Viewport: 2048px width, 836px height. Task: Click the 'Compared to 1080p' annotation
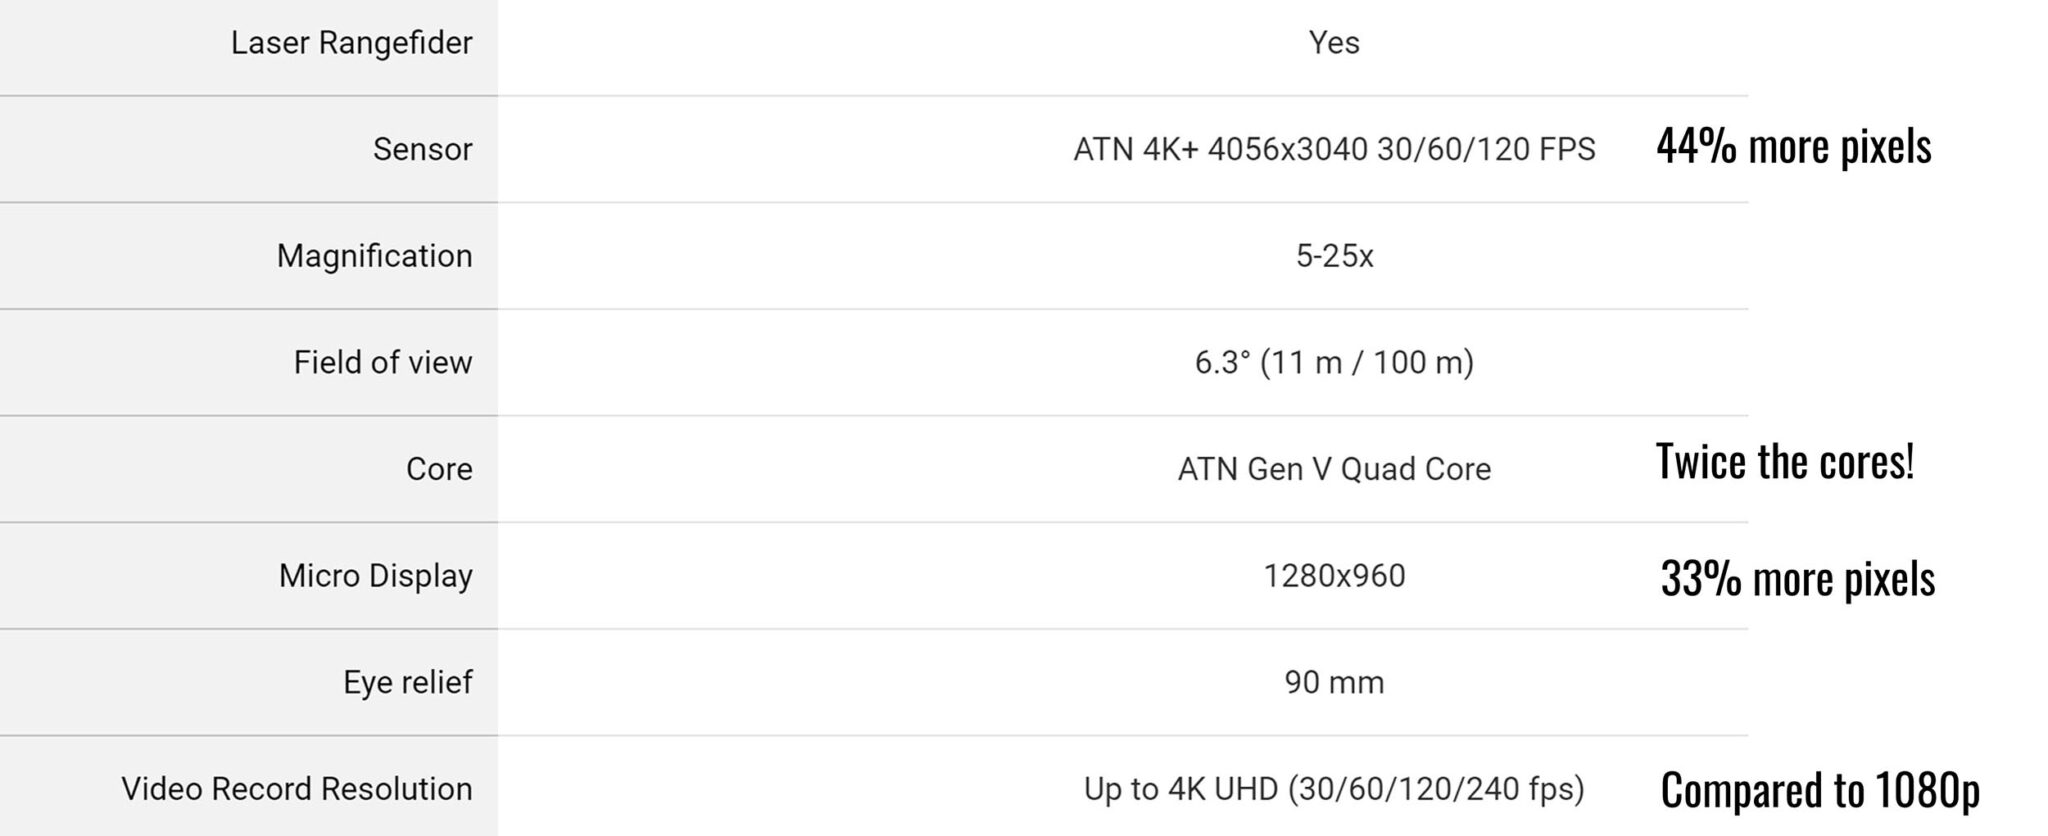(x=1820, y=790)
